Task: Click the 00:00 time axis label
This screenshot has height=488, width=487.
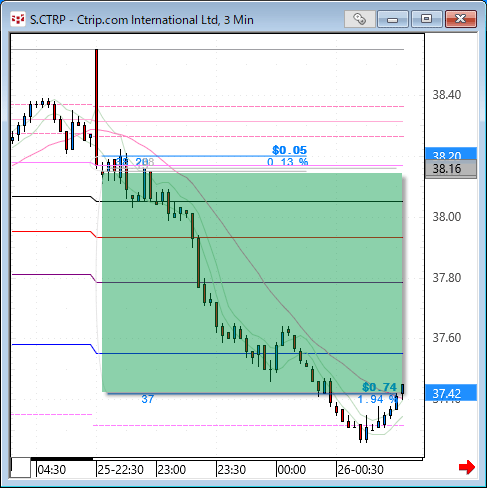Action: [x=292, y=470]
